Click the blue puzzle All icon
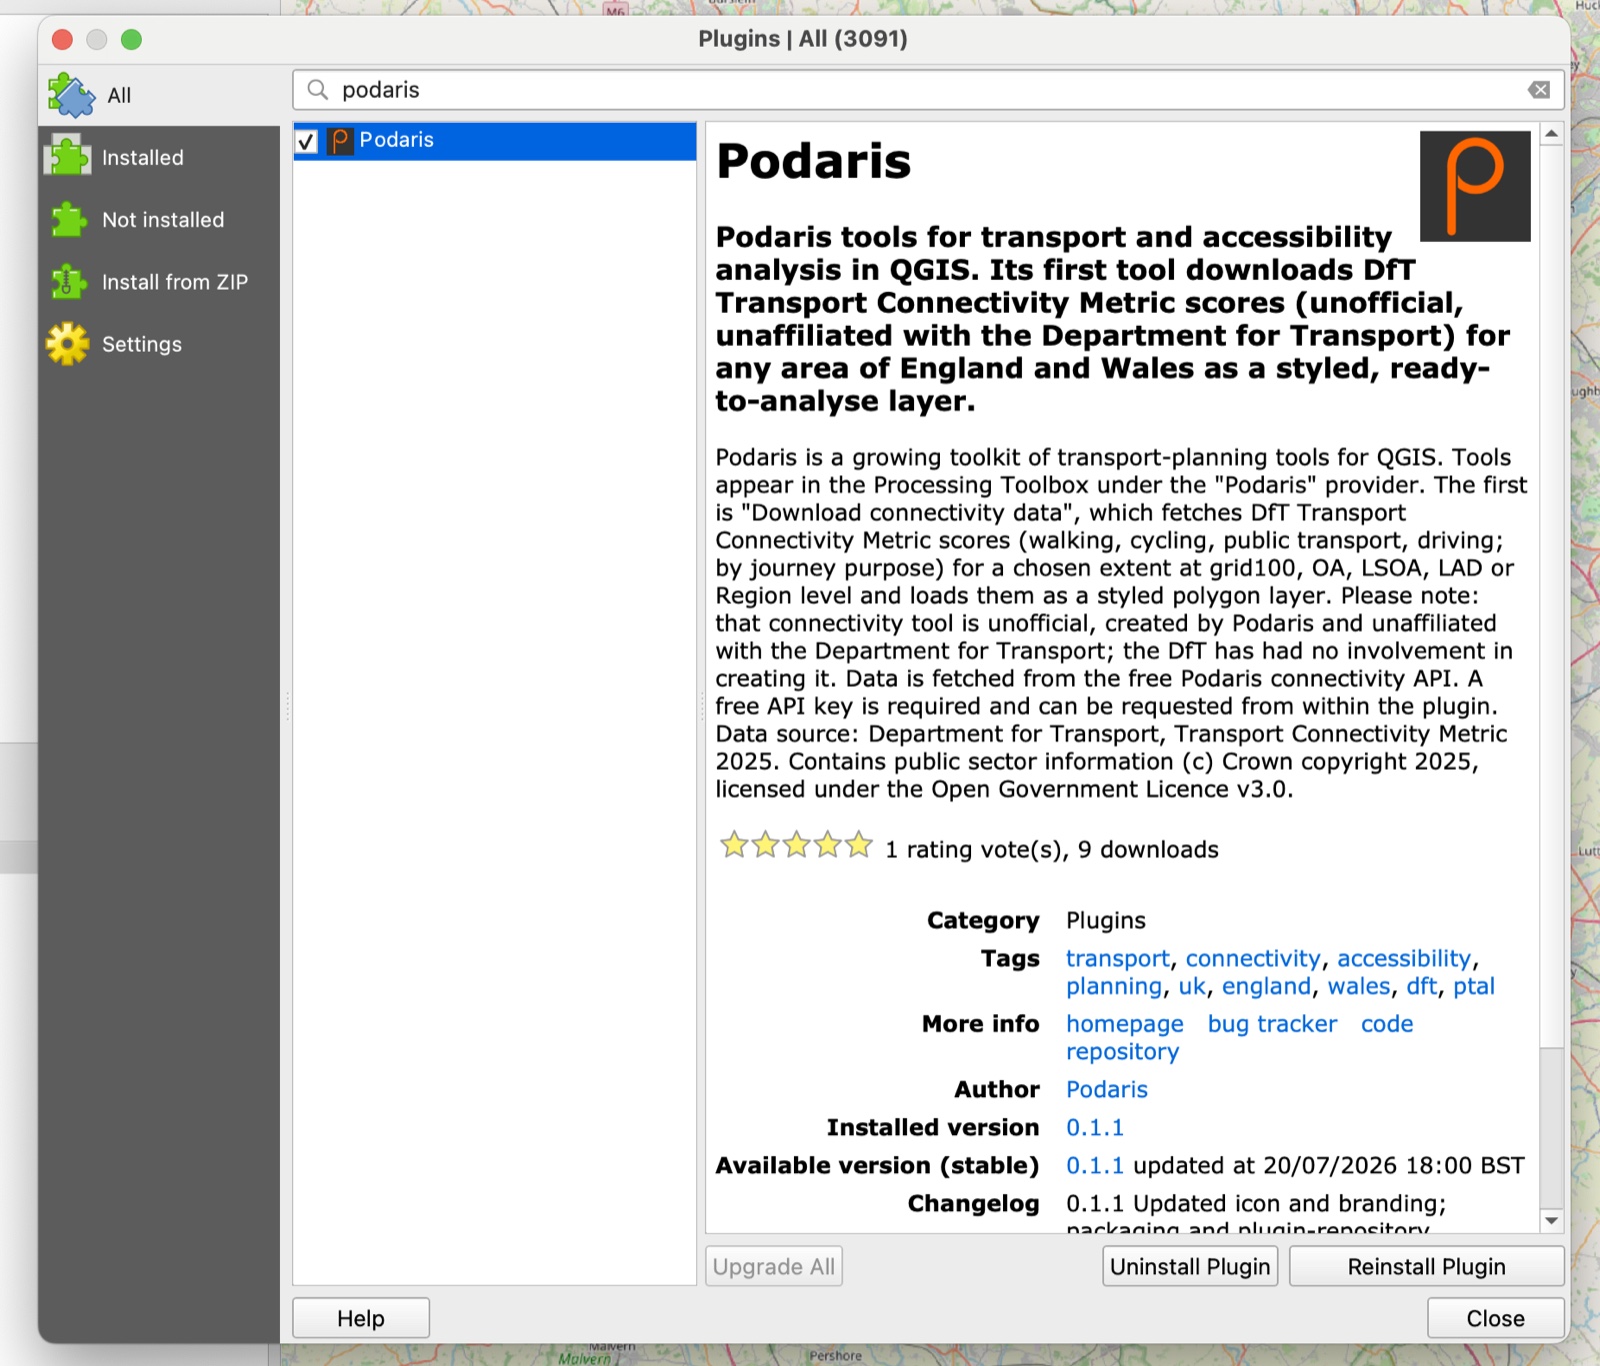Viewport: 1600px width, 1366px height. coord(70,95)
